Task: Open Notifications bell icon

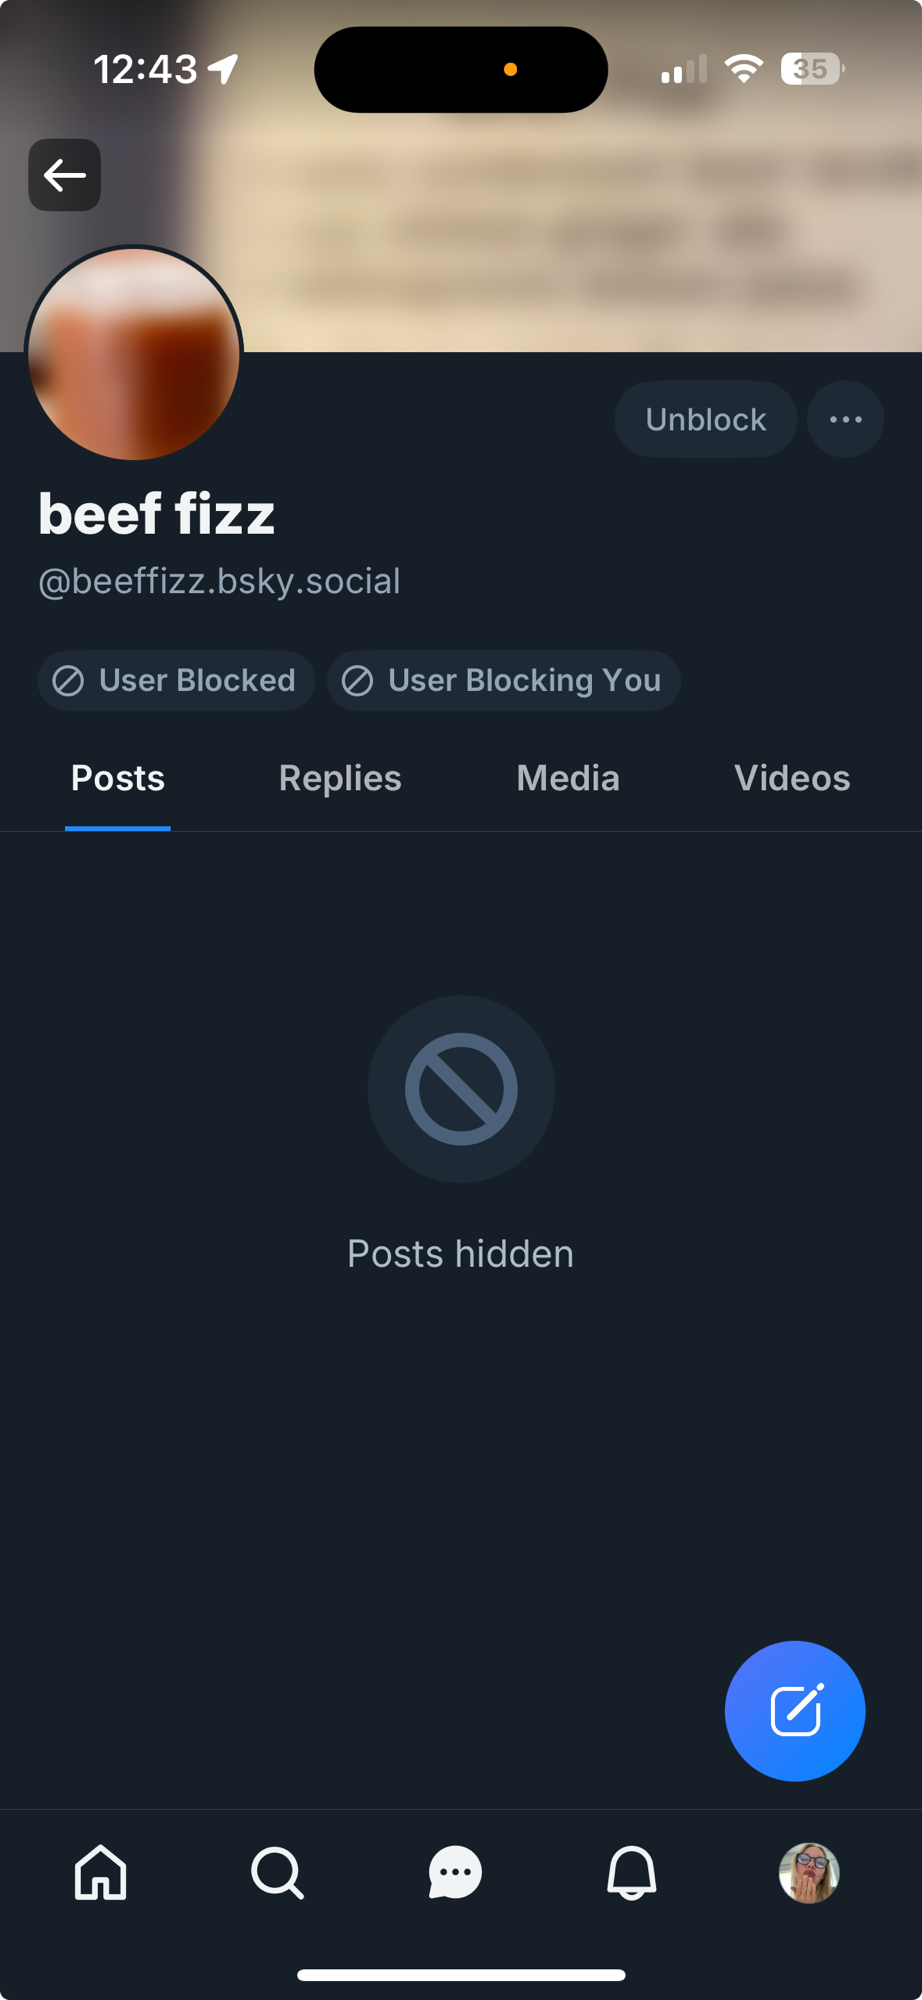Action: [x=632, y=1872]
